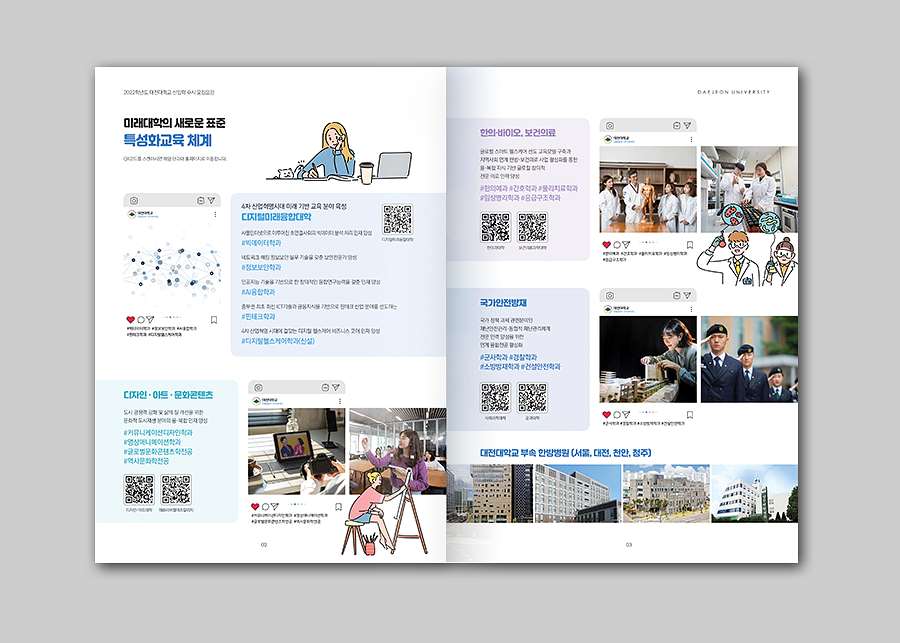Viewport: 900px width, 643px height.
Task: Tap the red heart under the network graphic post
Action: click(130, 319)
